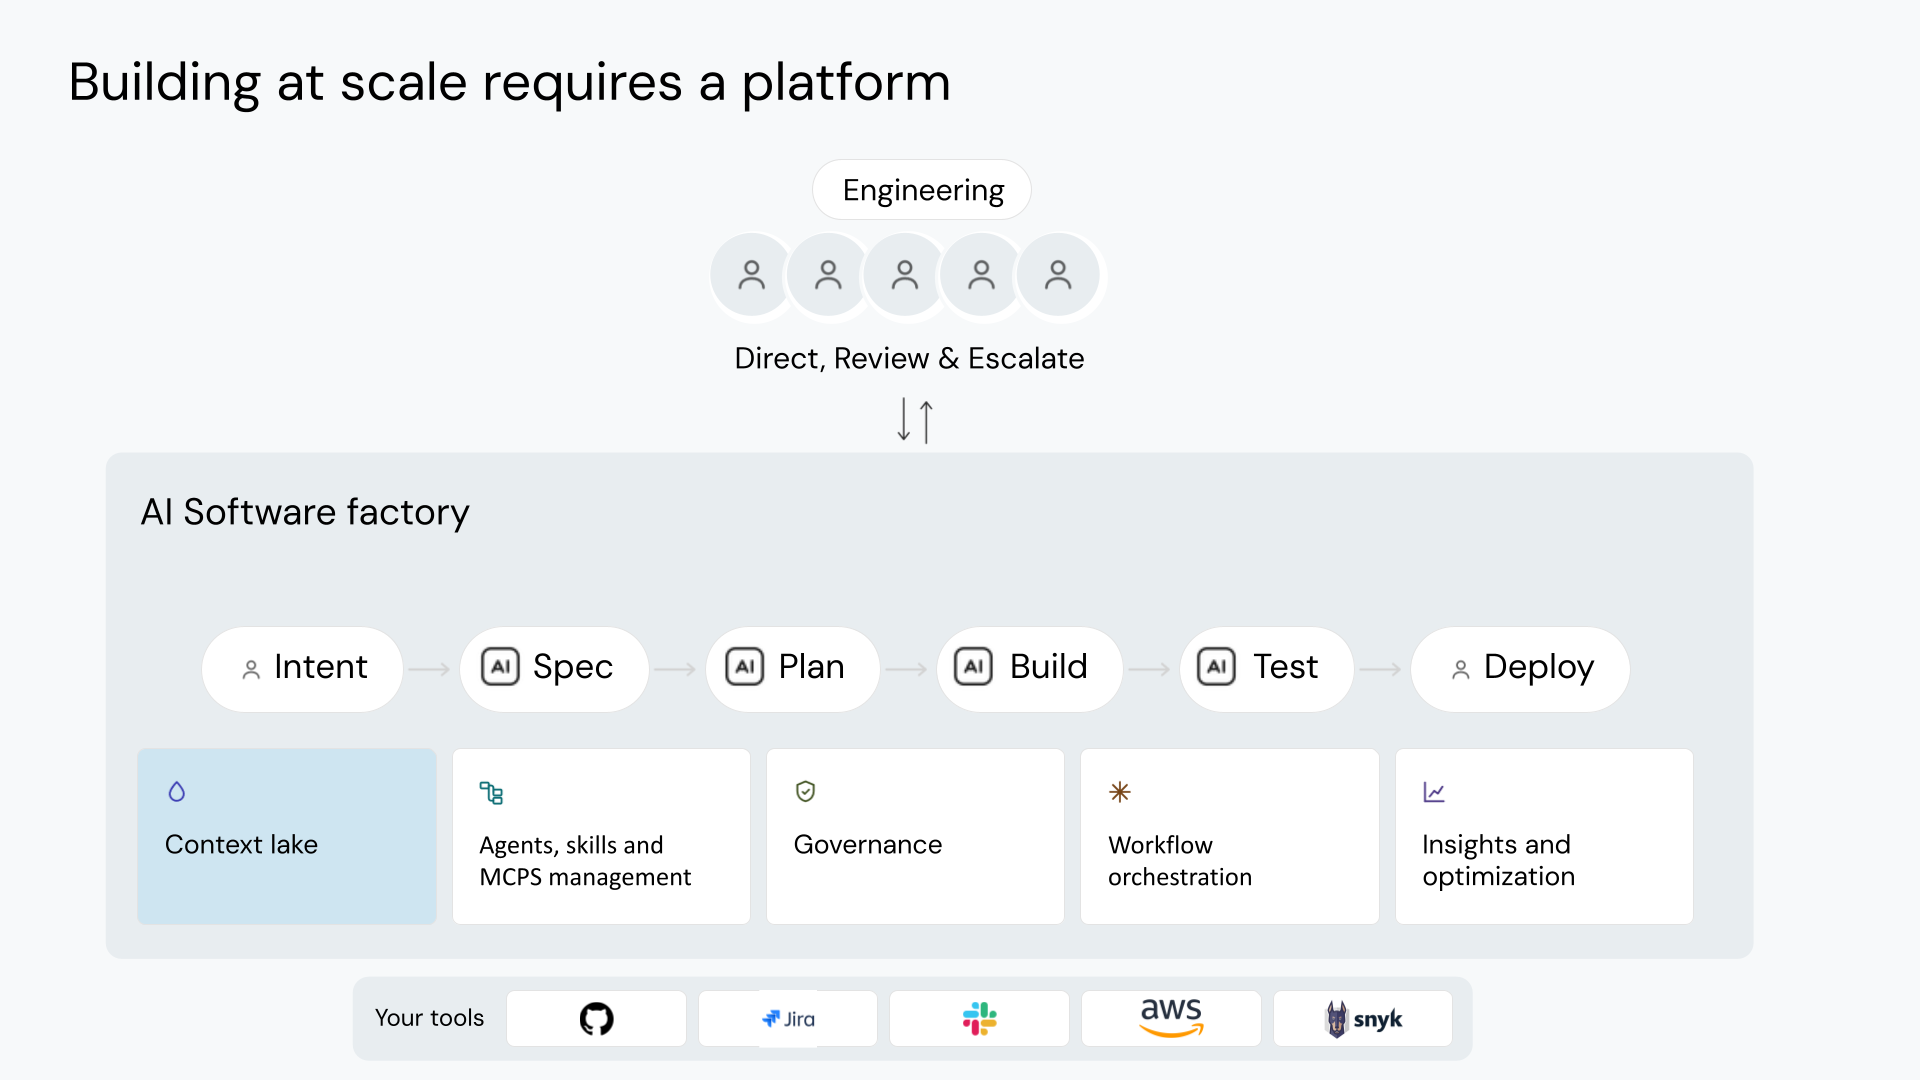Image resolution: width=1920 pixels, height=1080 pixels.
Task: Click the 'Direct, Review & Escalate' text
Action: 909,358
